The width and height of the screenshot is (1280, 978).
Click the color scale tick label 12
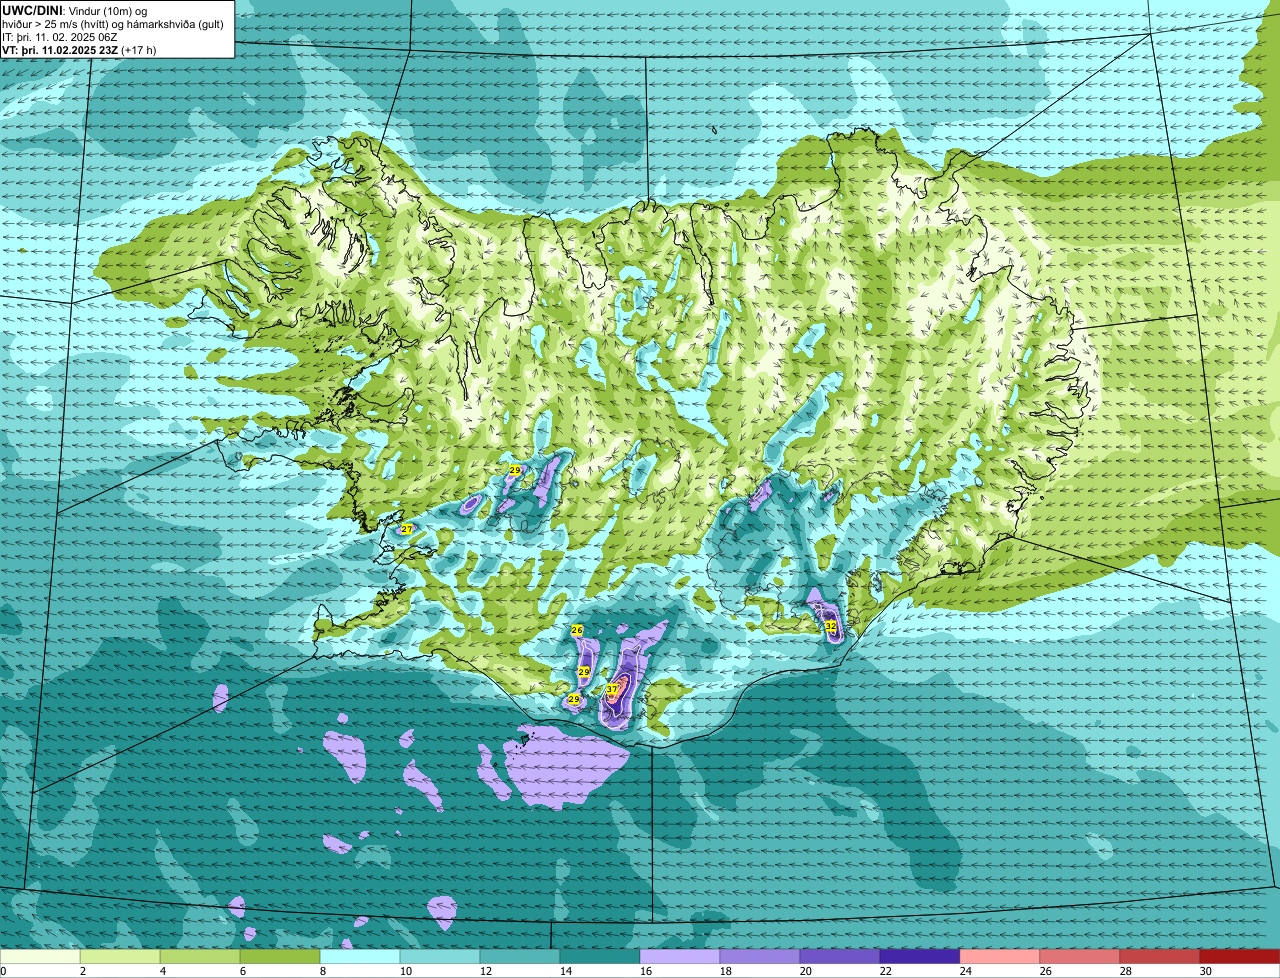485,971
